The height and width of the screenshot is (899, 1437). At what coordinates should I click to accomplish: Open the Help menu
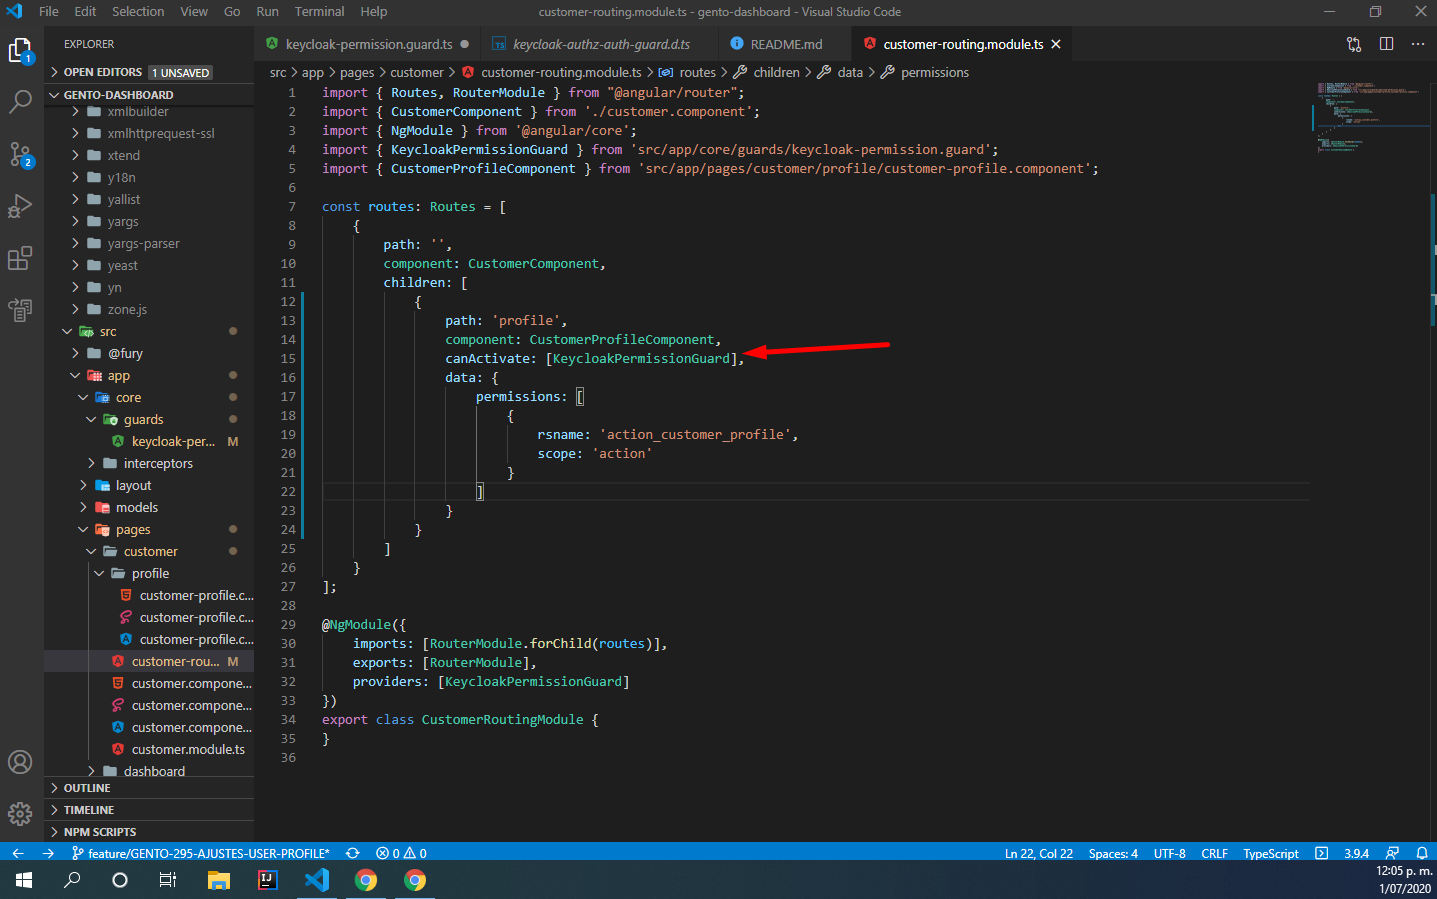(x=374, y=12)
